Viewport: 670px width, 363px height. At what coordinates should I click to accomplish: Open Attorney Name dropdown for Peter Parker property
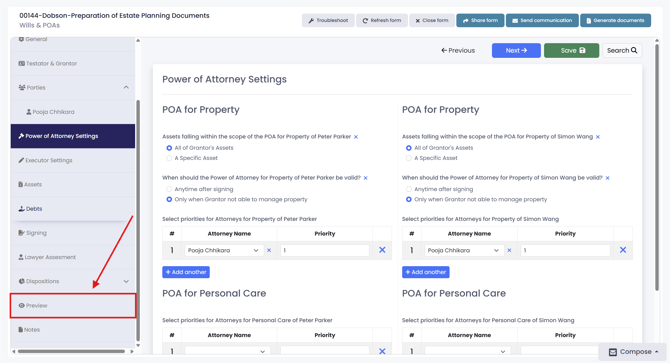pos(223,250)
